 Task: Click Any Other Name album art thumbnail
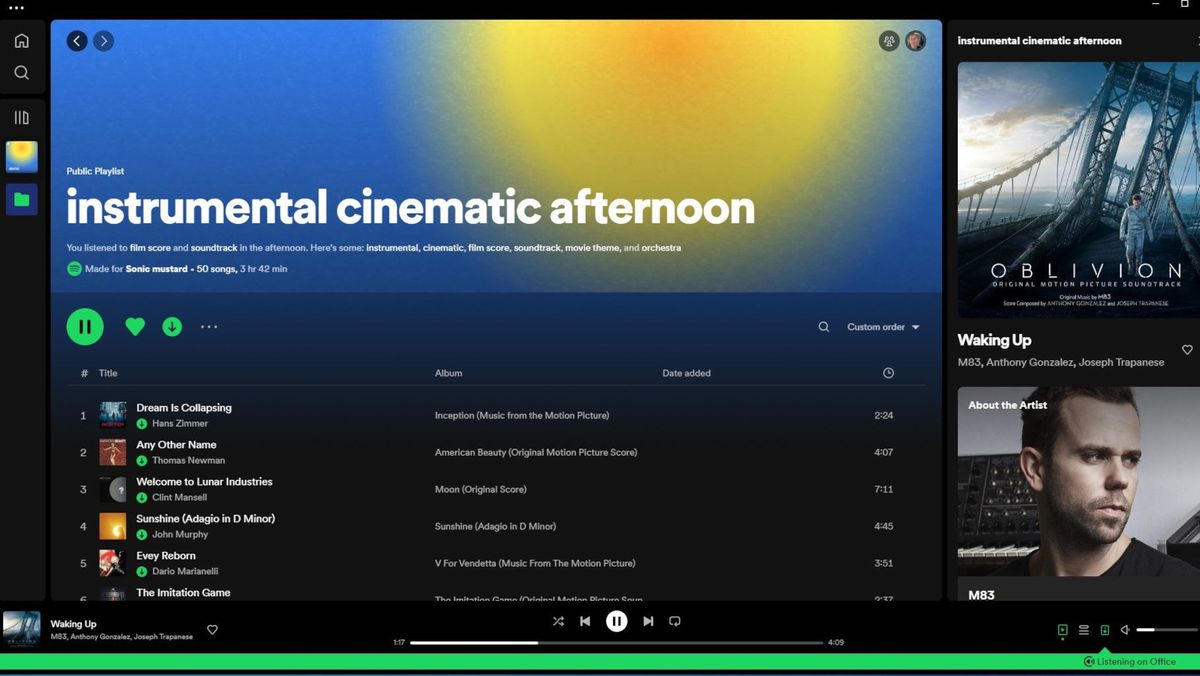[x=113, y=452]
